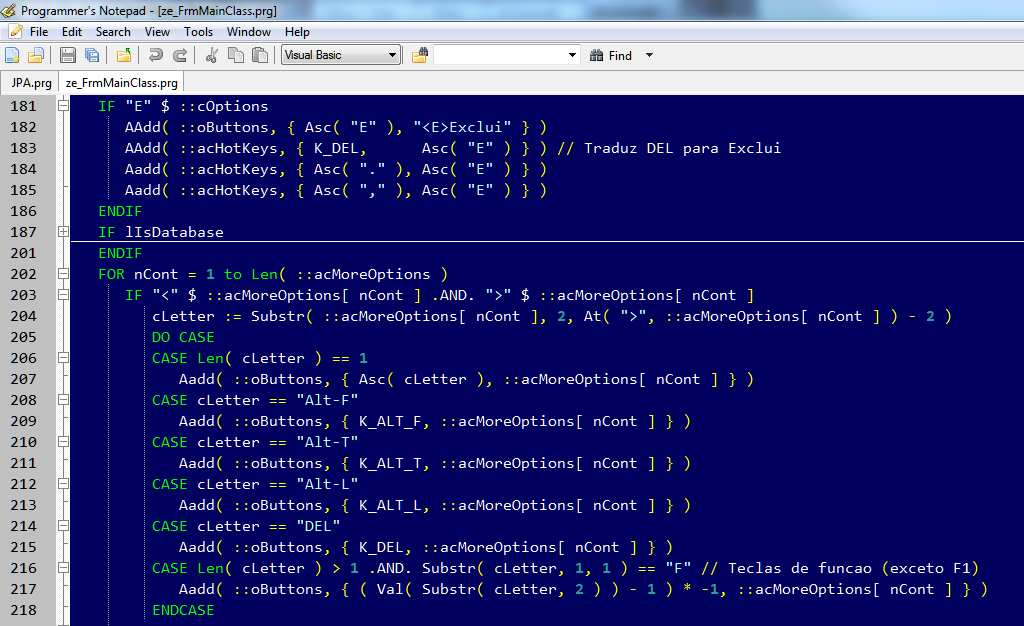The image size is (1024, 626).
Task: Click the string "DEL" on line 214
Action: click(x=318, y=526)
